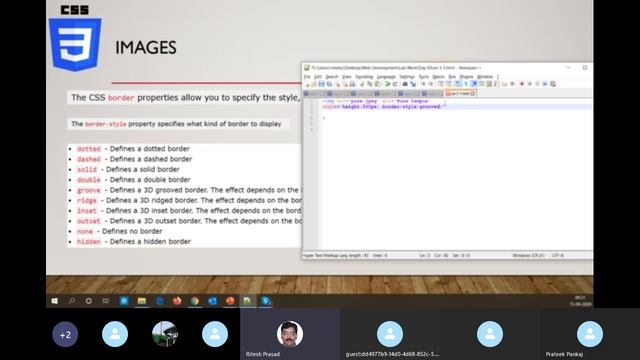Open Find with the binoculars icon
This screenshot has height=360, width=640.
(405, 84)
